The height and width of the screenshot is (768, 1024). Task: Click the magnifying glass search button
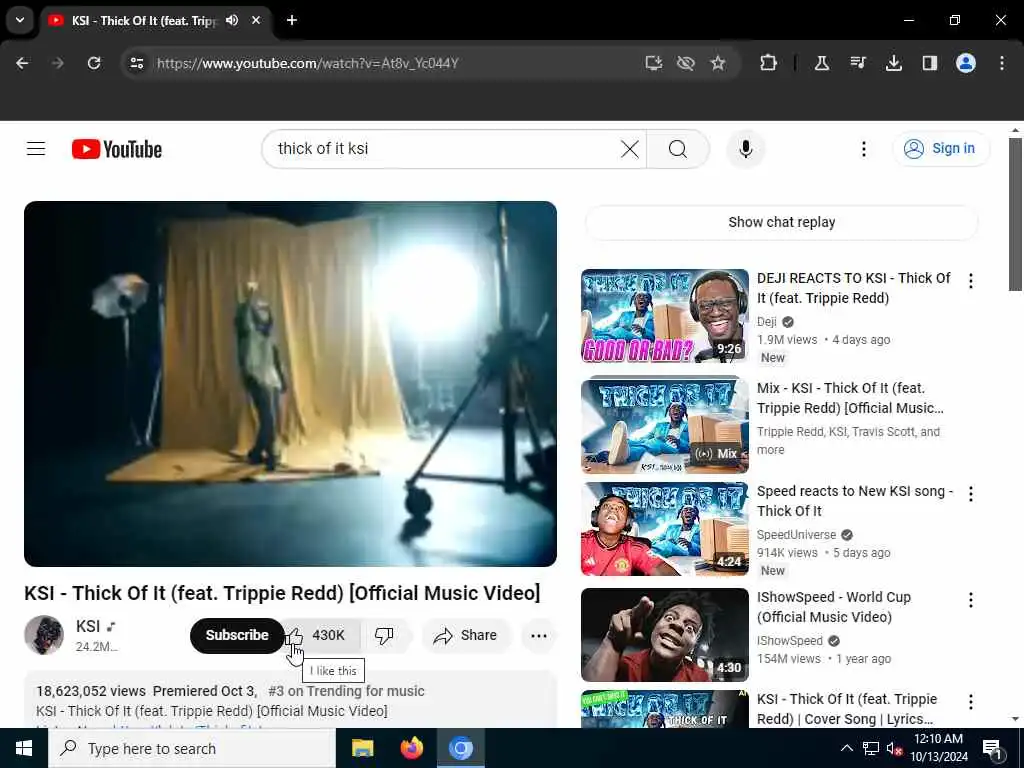[x=678, y=149]
